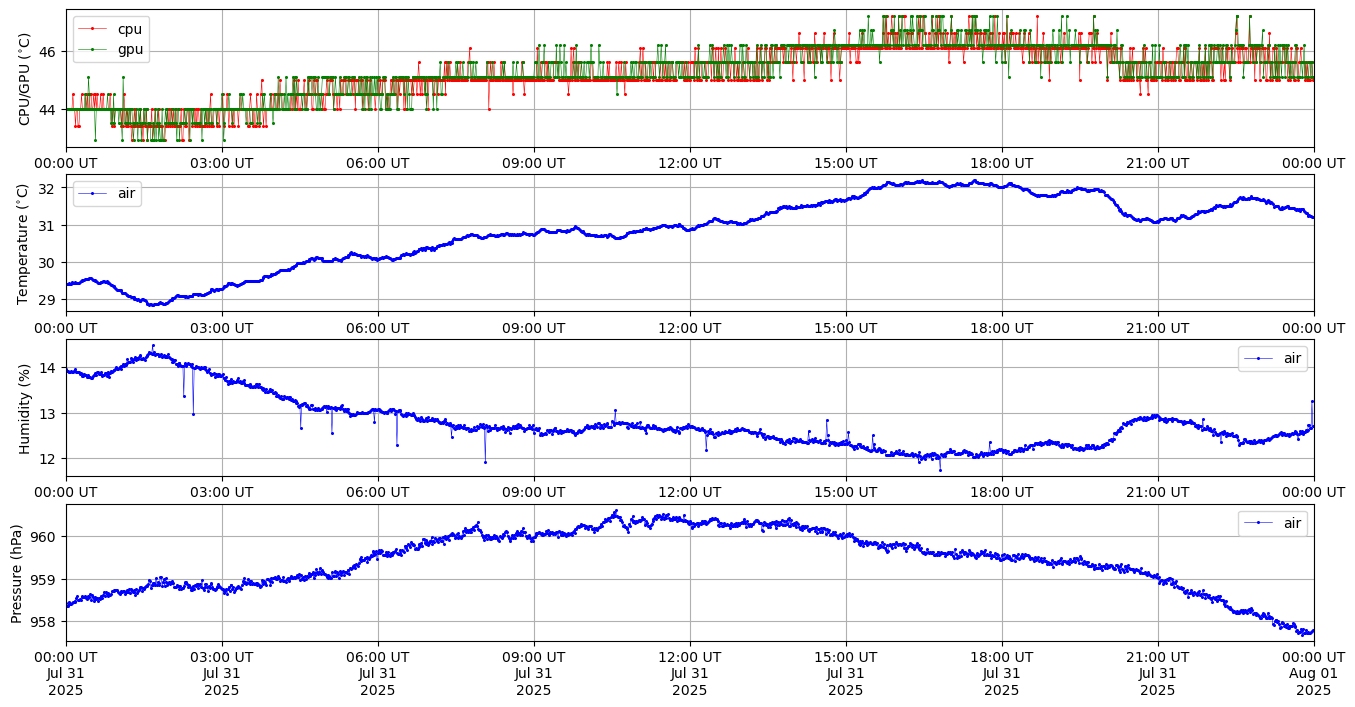Click 18:00 UT Jul 31 label under Pressure plot
This screenshot has width=1355, height=707.
tap(1002, 673)
